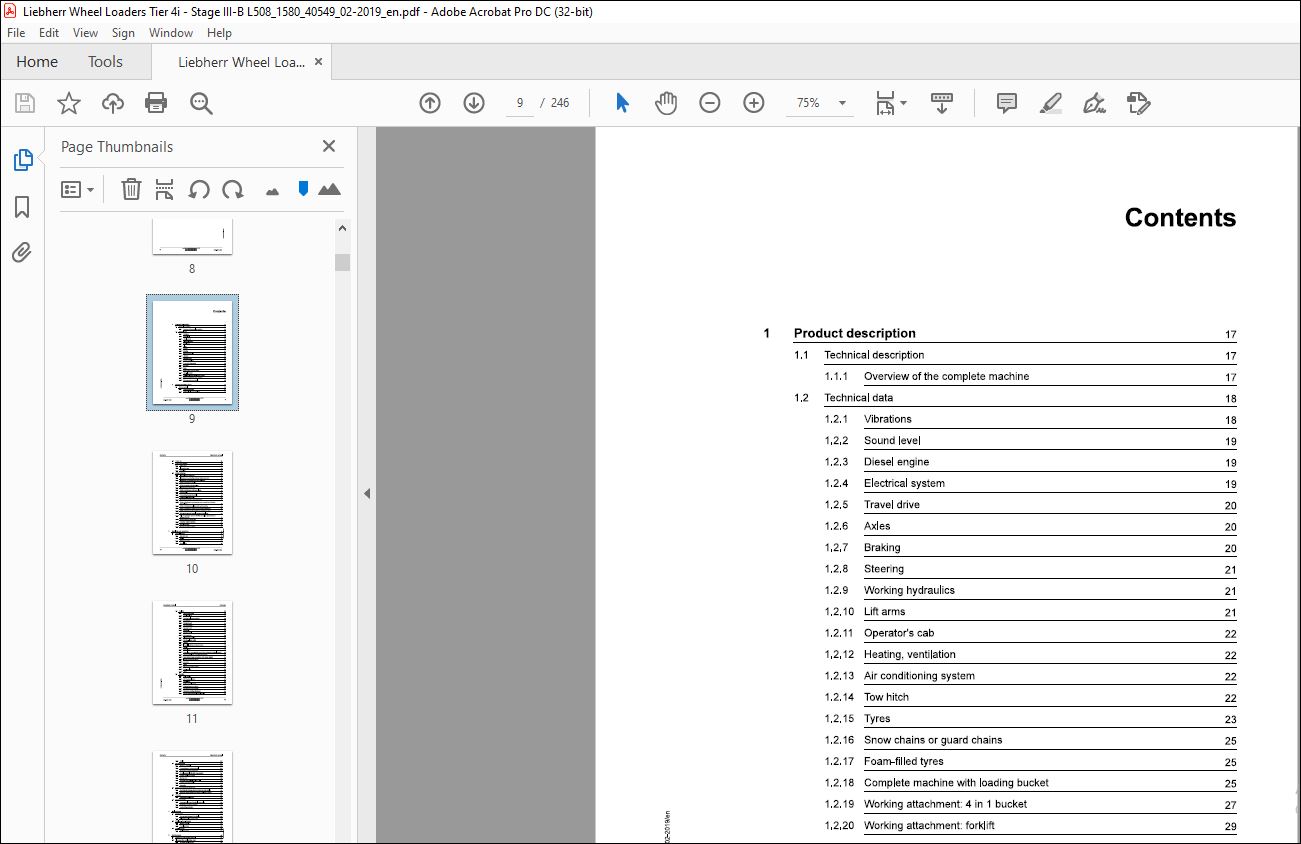Collapse the navigation pane with the arrow
This screenshot has height=844, width=1301.
[x=367, y=493]
